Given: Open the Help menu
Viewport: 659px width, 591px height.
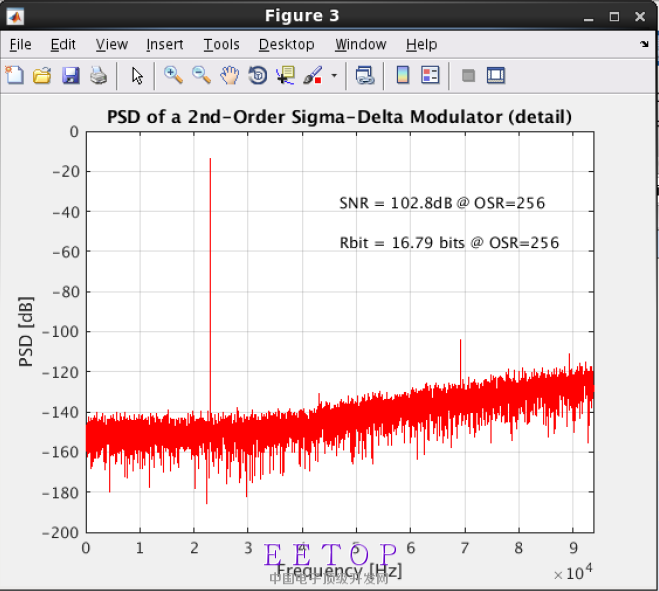Looking at the screenshot, I should (x=422, y=44).
